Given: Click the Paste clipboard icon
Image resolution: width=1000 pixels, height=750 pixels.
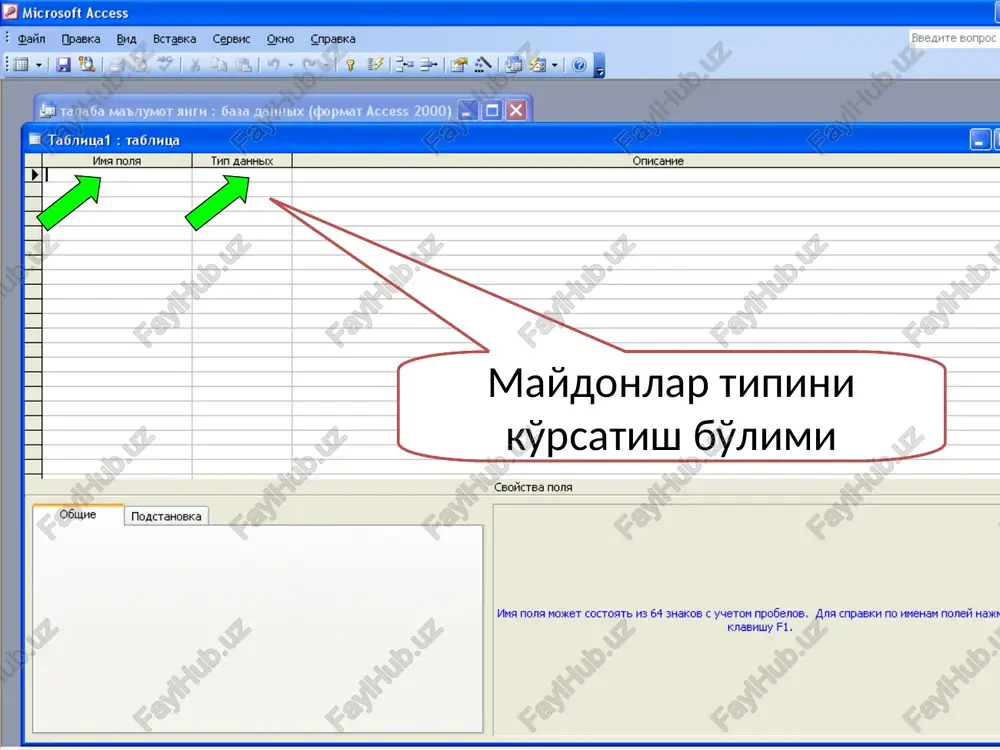Looking at the screenshot, I should click(243, 64).
